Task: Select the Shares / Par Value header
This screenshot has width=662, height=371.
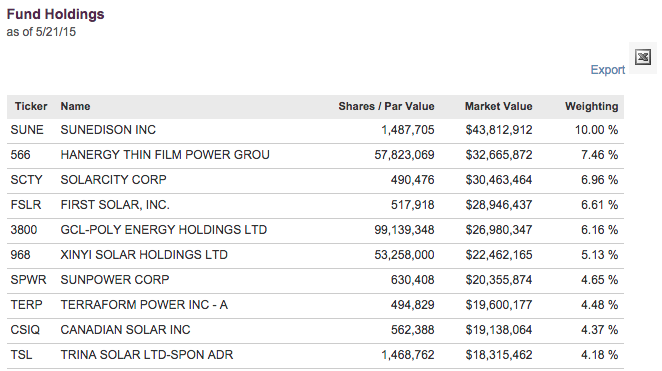Action: coord(386,106)
